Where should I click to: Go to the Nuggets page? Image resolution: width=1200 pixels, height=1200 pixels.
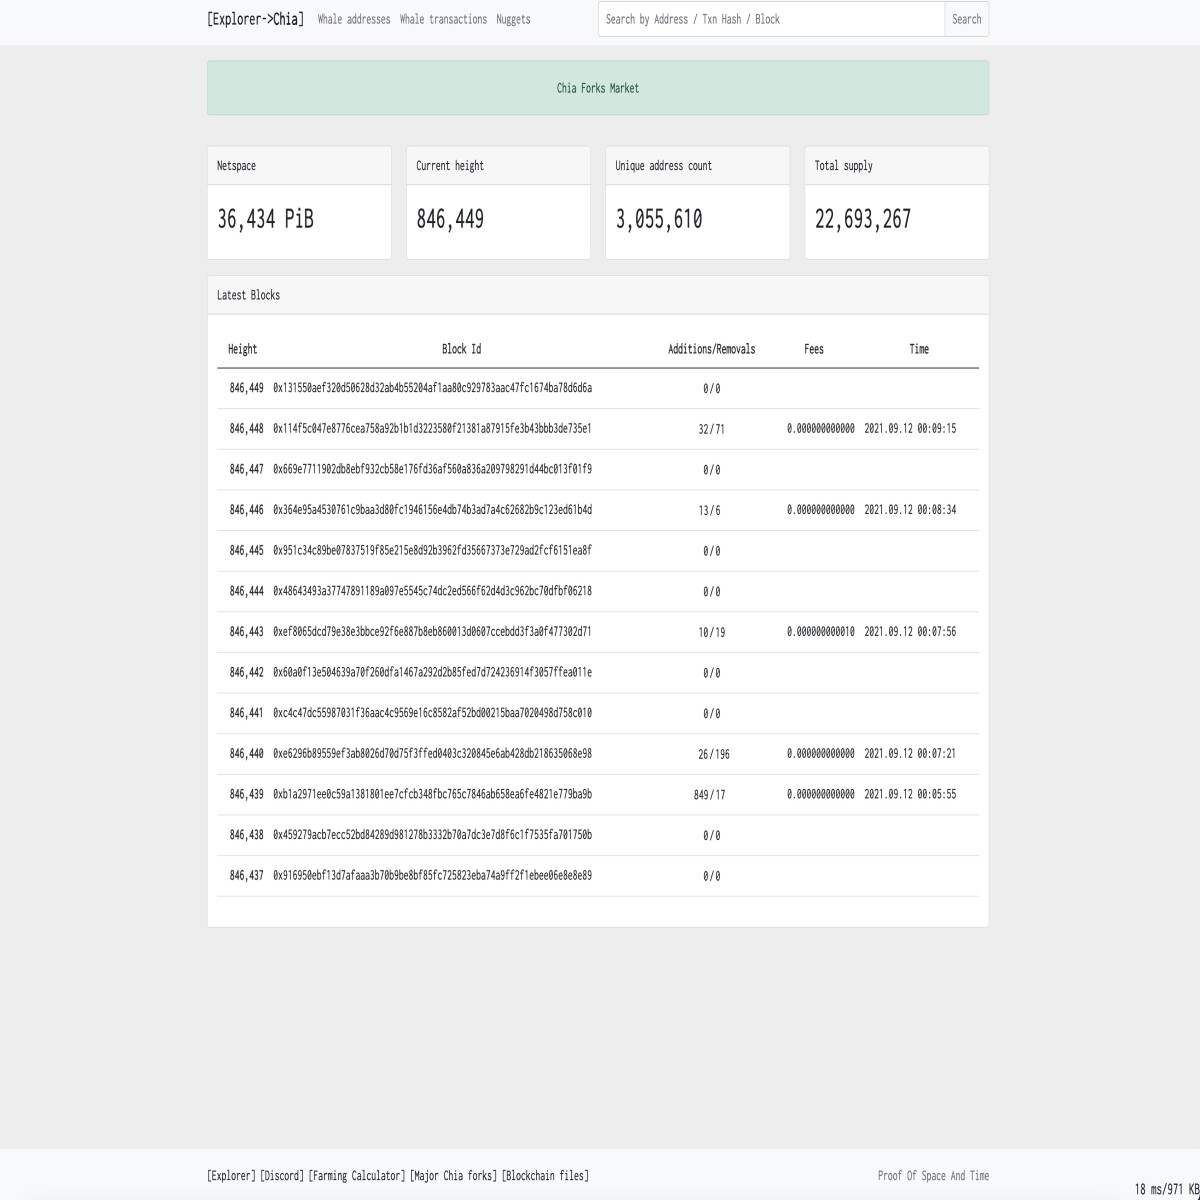coord(513,19)
